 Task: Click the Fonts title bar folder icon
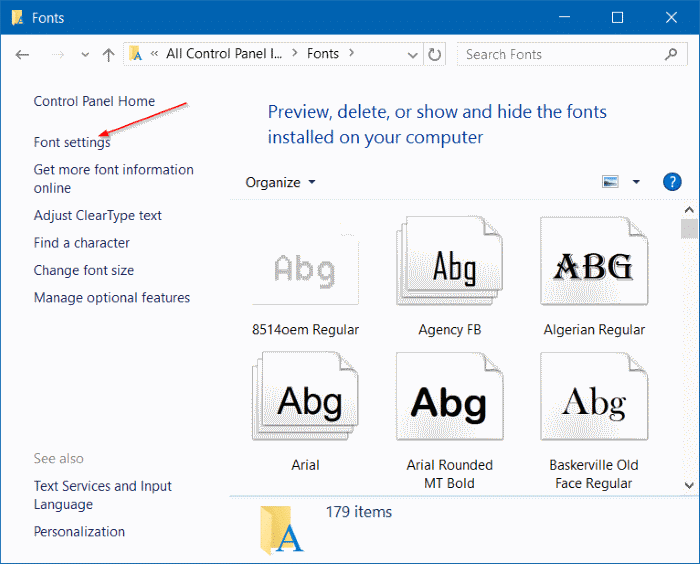17,17
